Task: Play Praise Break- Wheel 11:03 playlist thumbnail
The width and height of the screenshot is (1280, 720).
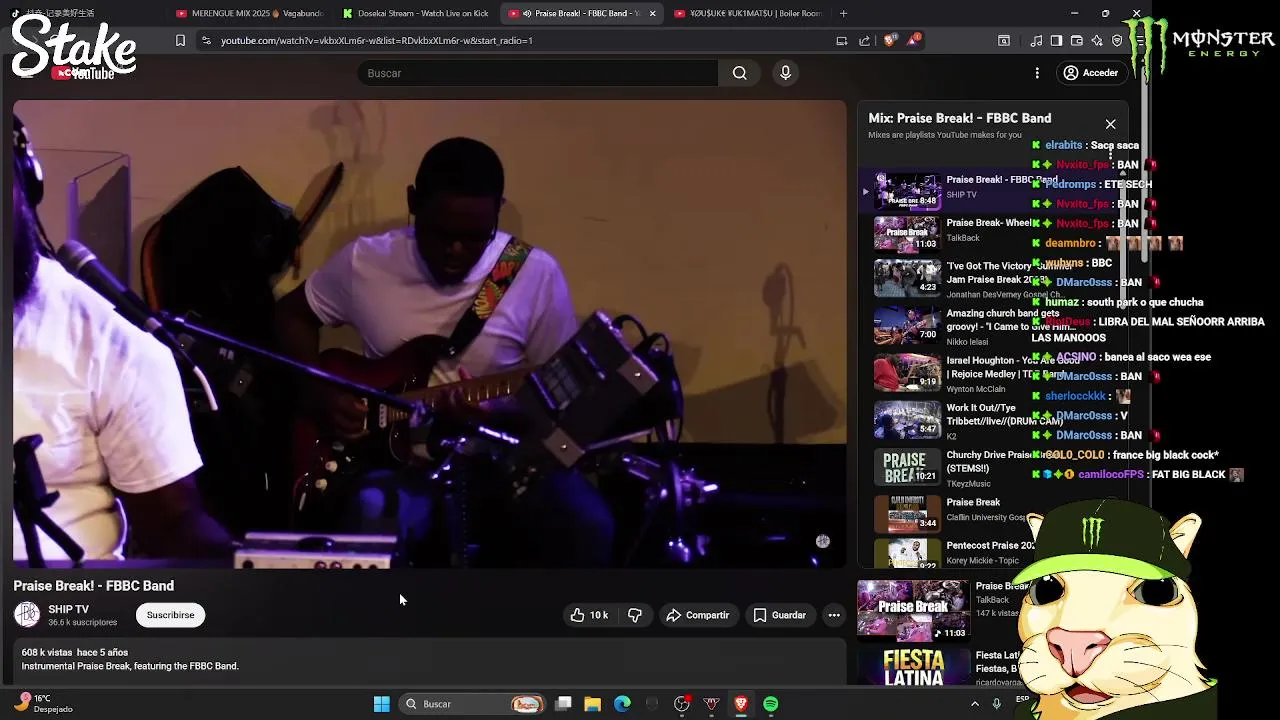Action: (907, 234)
